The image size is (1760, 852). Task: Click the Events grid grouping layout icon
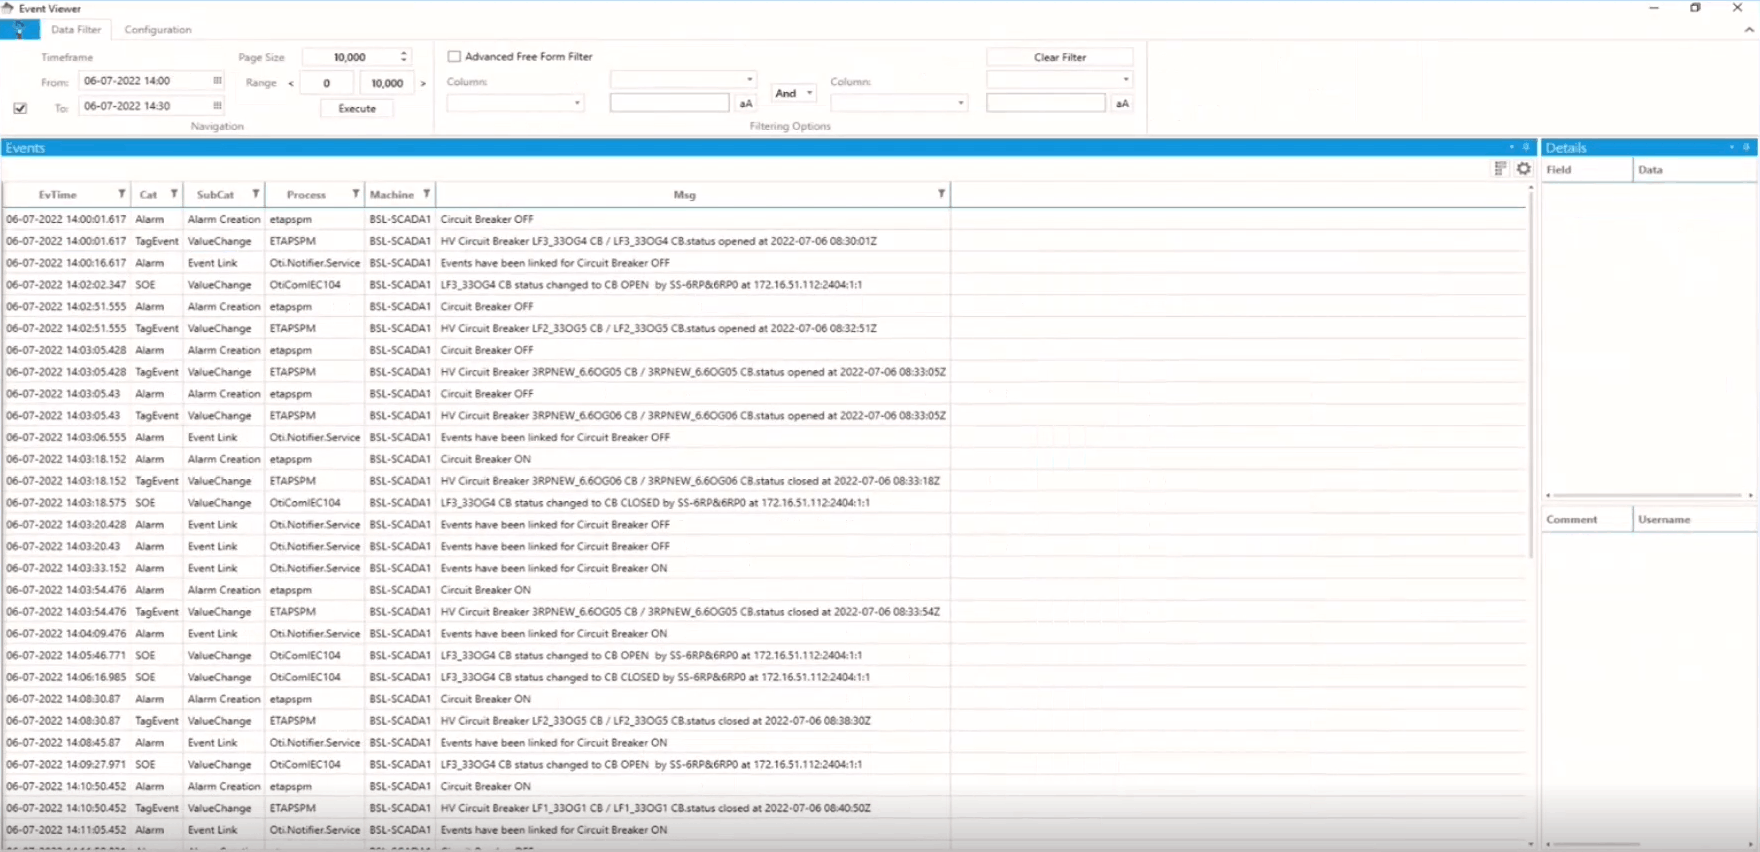coord(1500,169)
